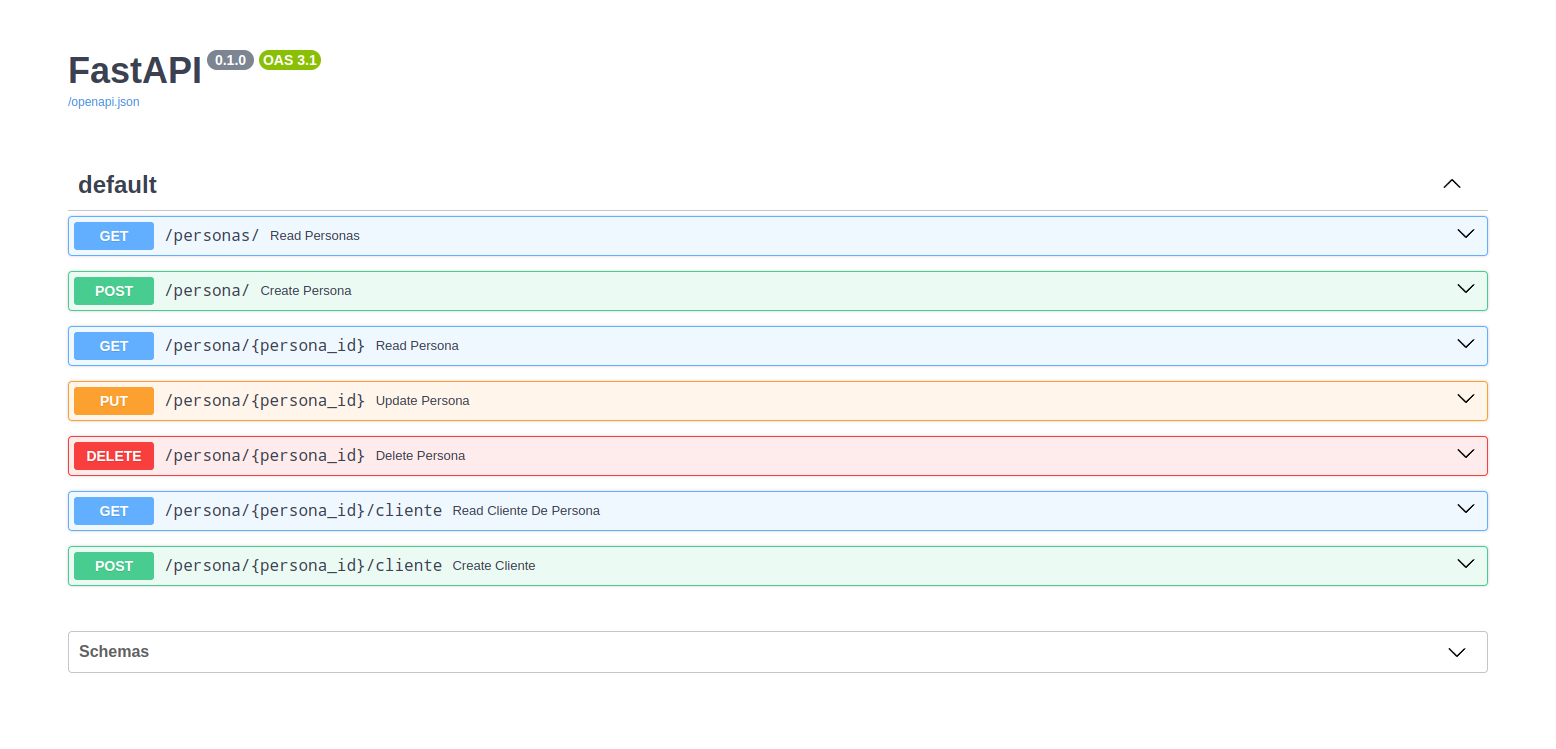
Task: Click the Create Persona summary text
Action: click(x=306, y=291)
